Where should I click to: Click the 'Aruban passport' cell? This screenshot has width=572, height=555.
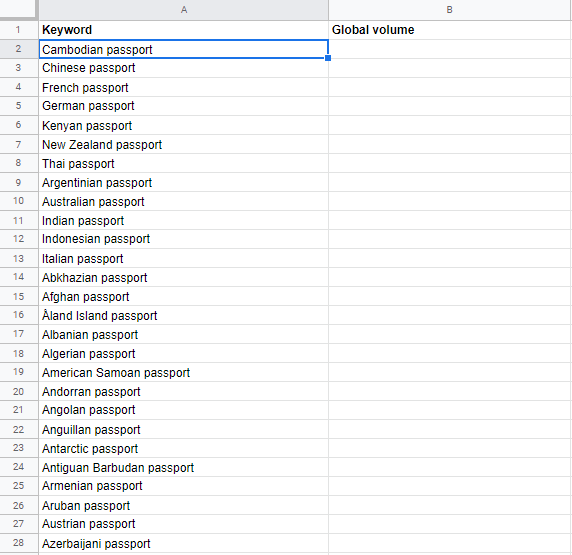click(x=183, y=505)
